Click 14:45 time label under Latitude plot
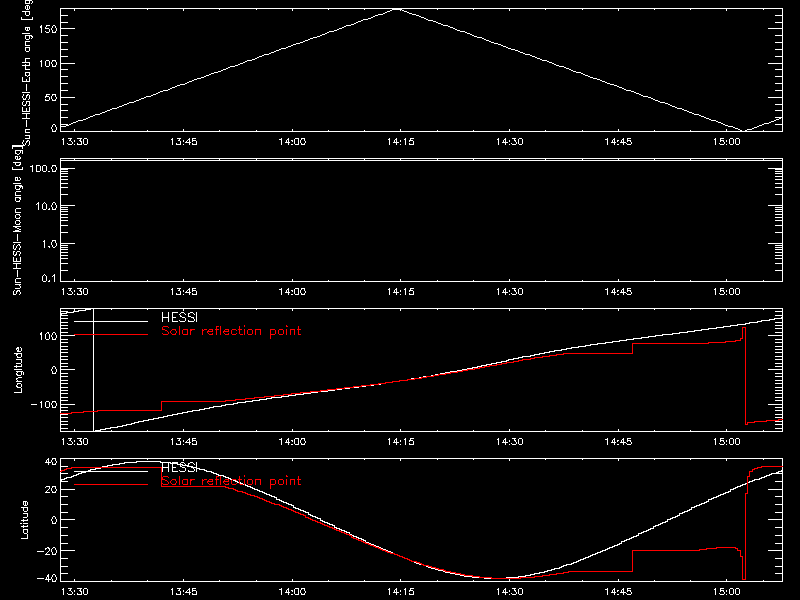 (x=618, y=592)
